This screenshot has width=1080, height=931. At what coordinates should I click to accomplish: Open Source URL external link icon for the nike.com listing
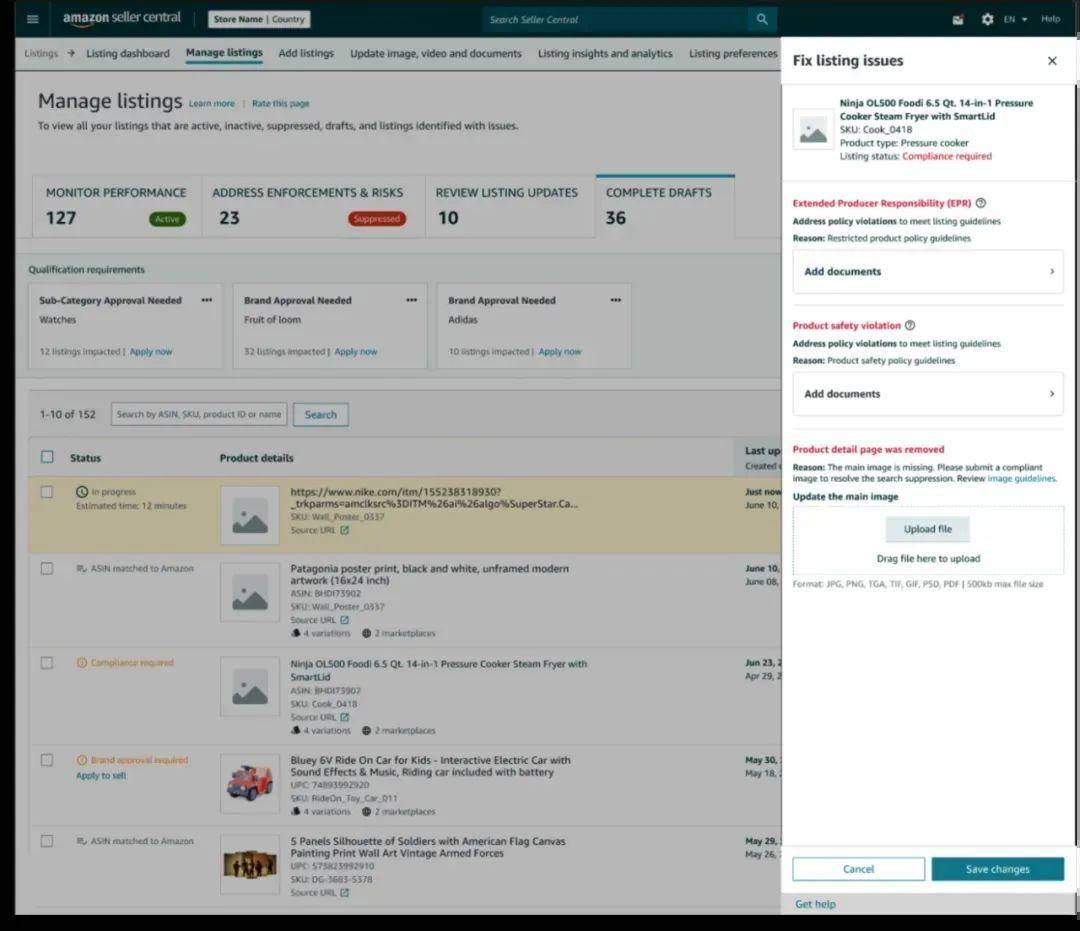pos(344,530)
